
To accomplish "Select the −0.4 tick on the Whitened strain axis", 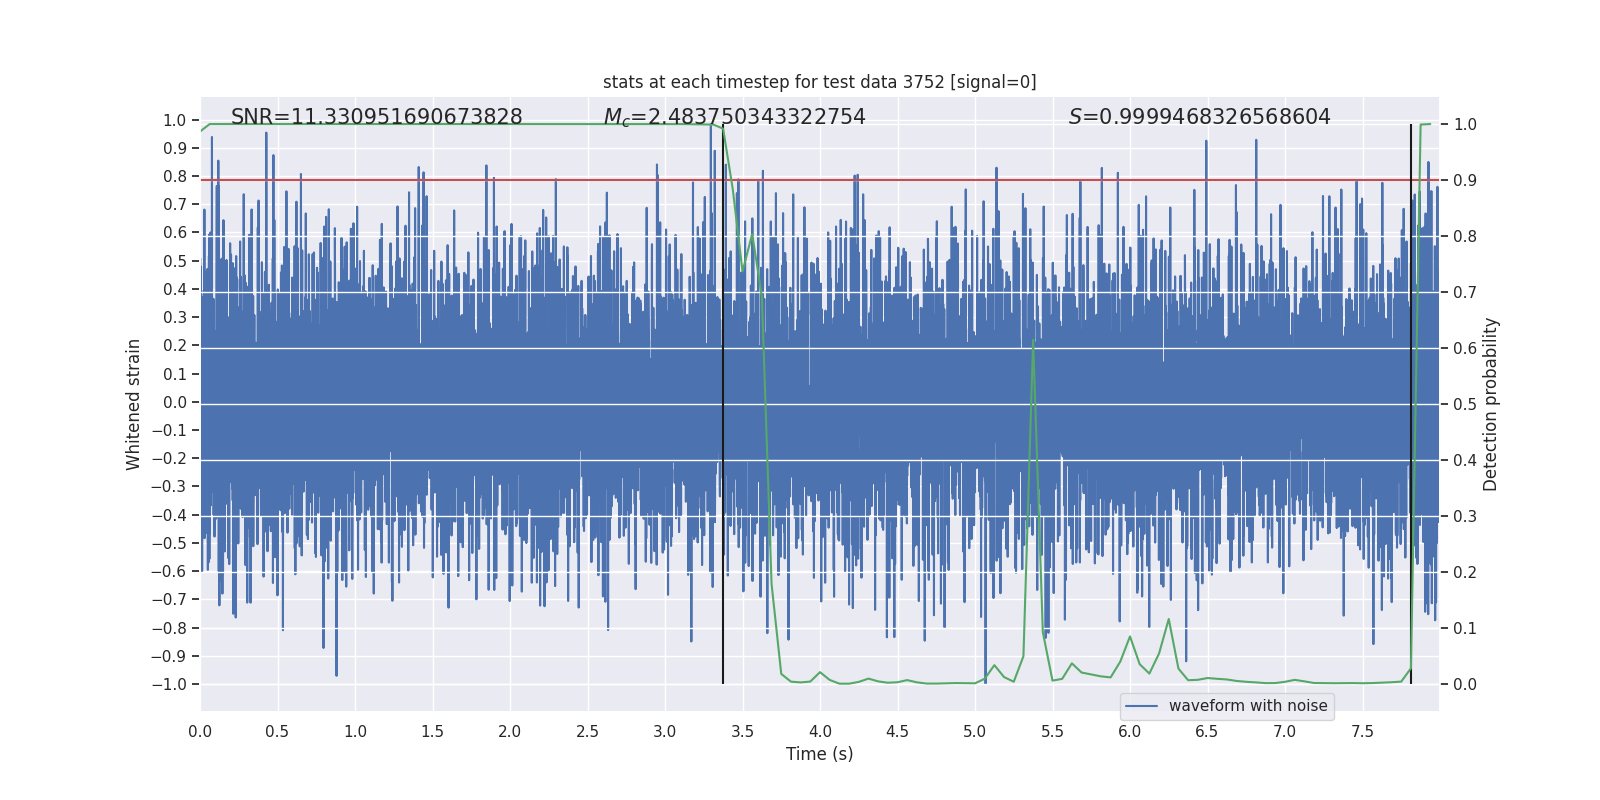I will click(169, 515).
